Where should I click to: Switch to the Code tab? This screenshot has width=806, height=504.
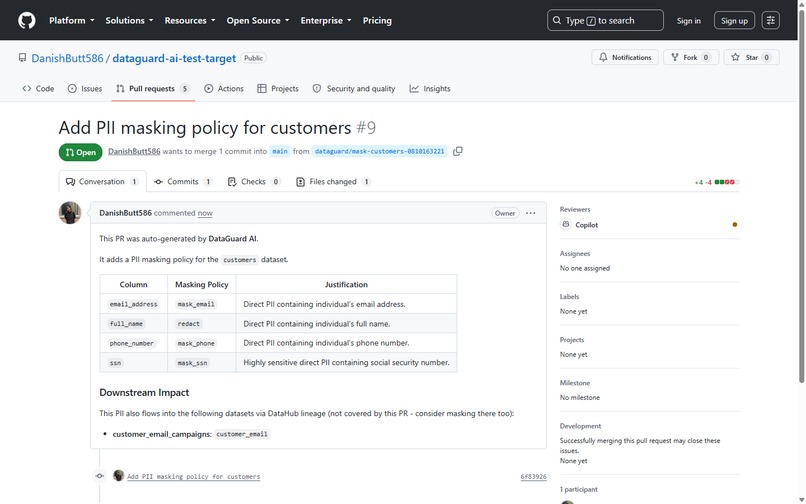pyautogui.click(x=38, y=88)
